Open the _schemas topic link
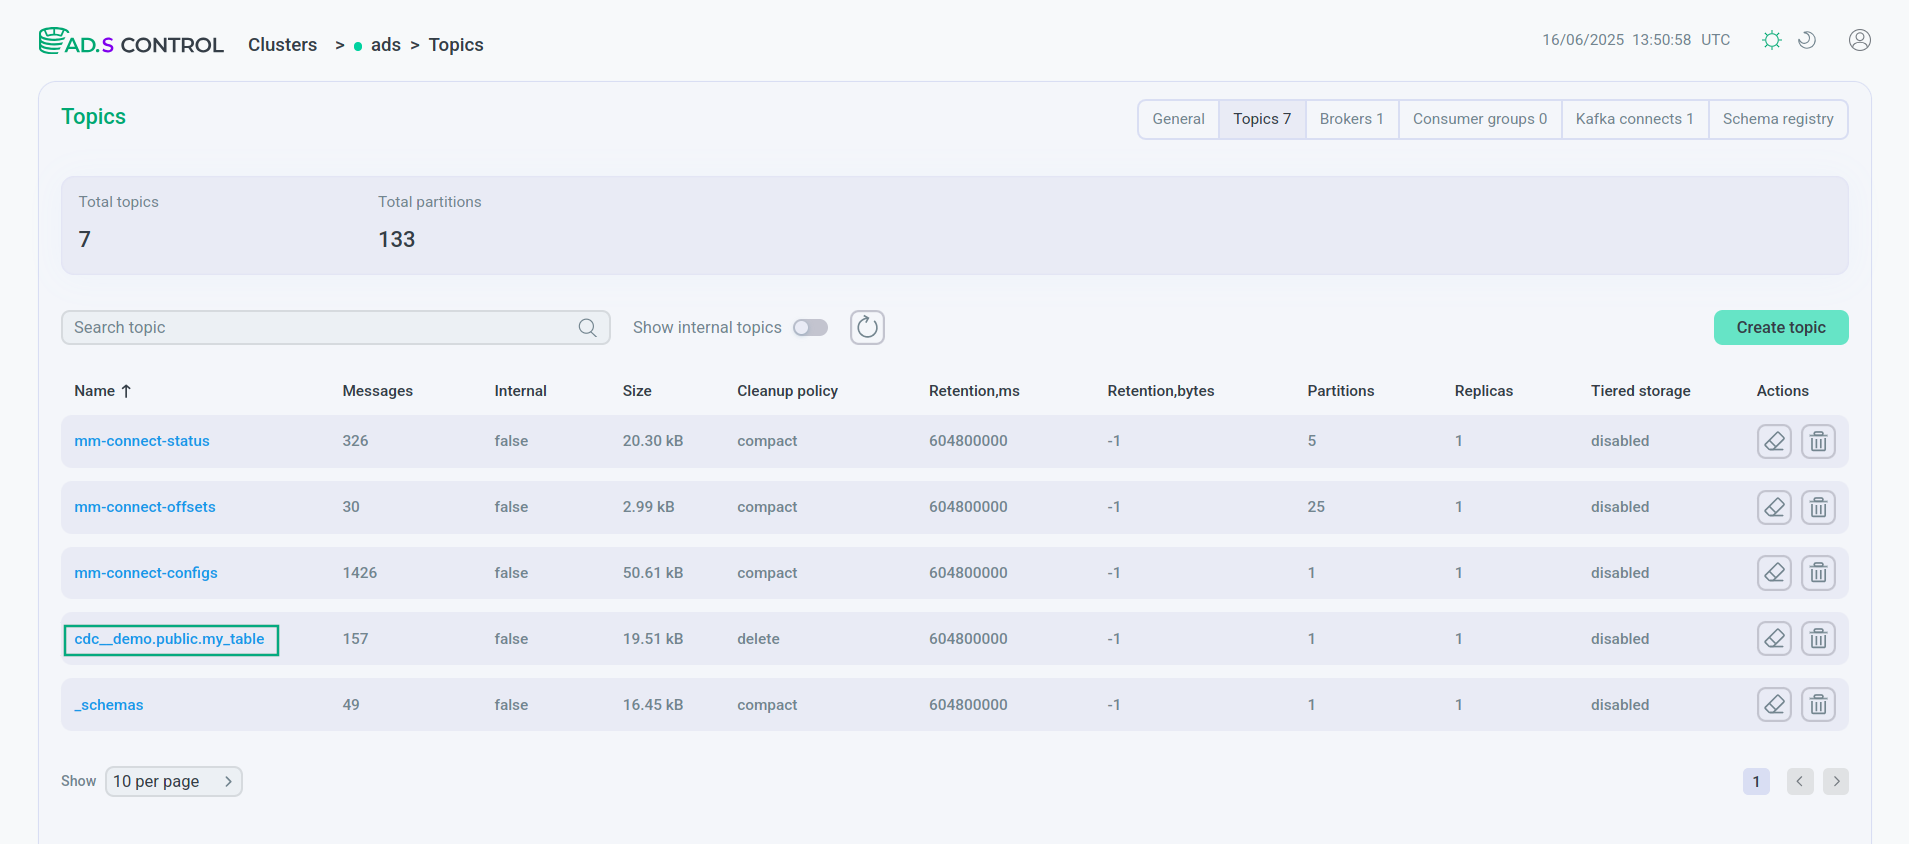The image size is (1909, 844). (x=109, y=705)
